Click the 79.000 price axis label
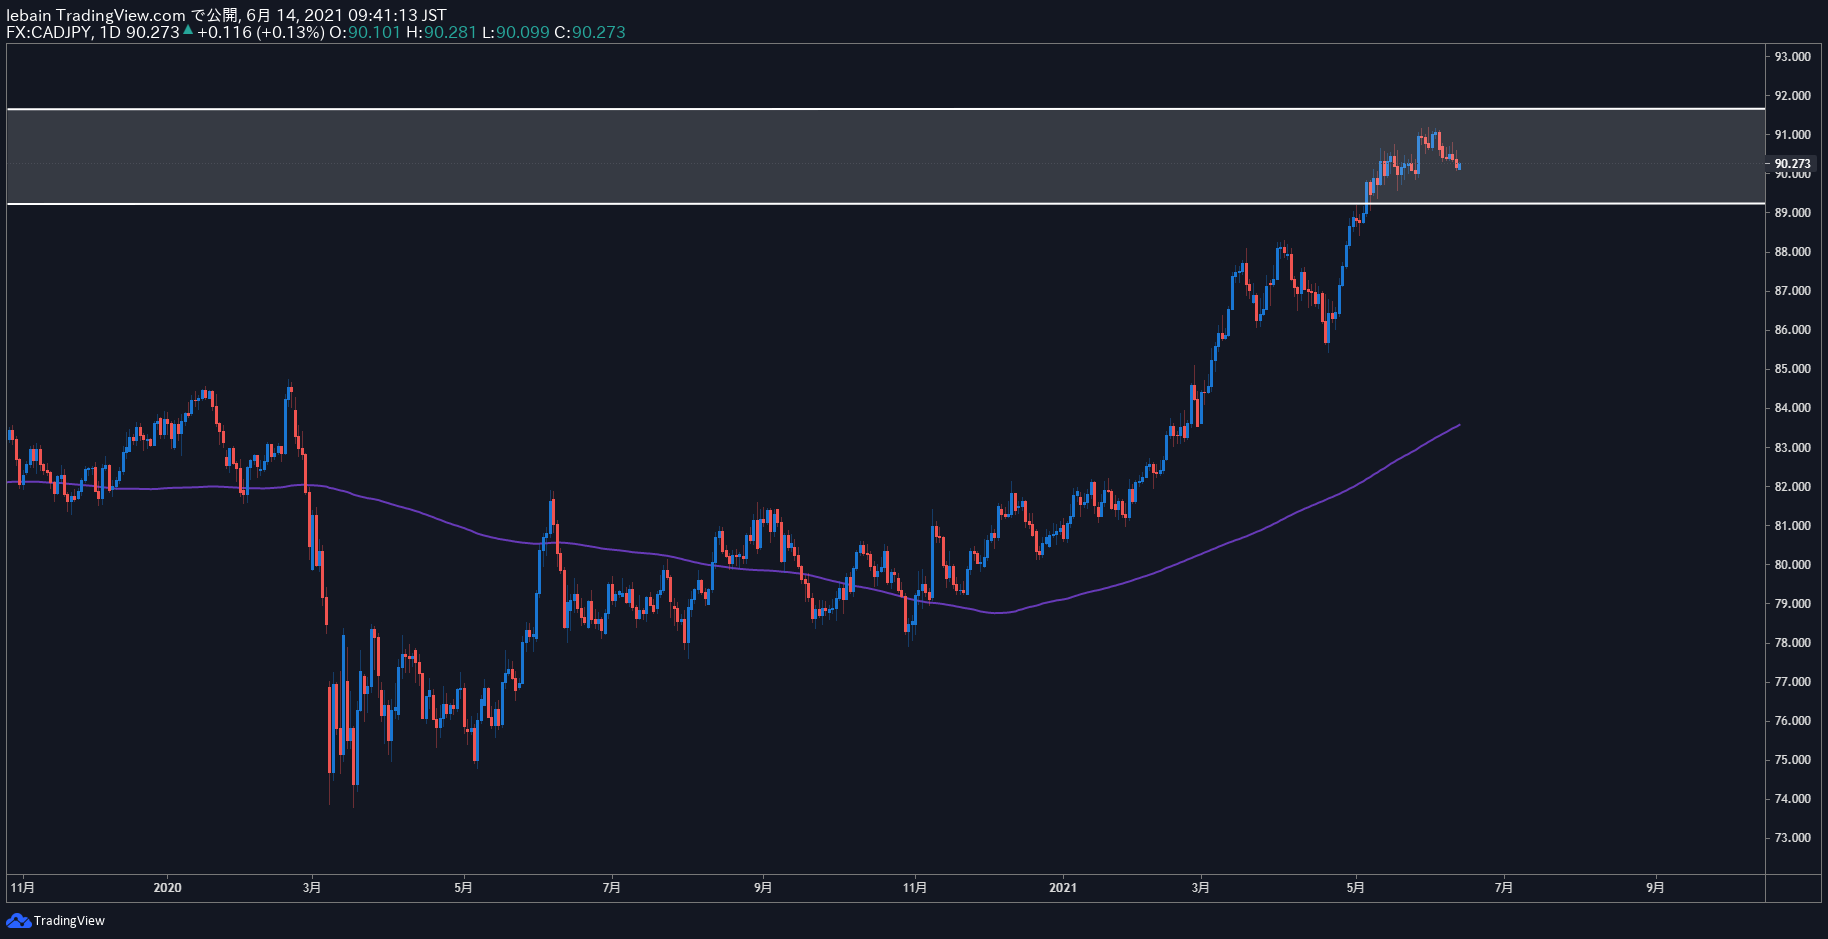1828x939 pixels. (x=1792, y=604)
